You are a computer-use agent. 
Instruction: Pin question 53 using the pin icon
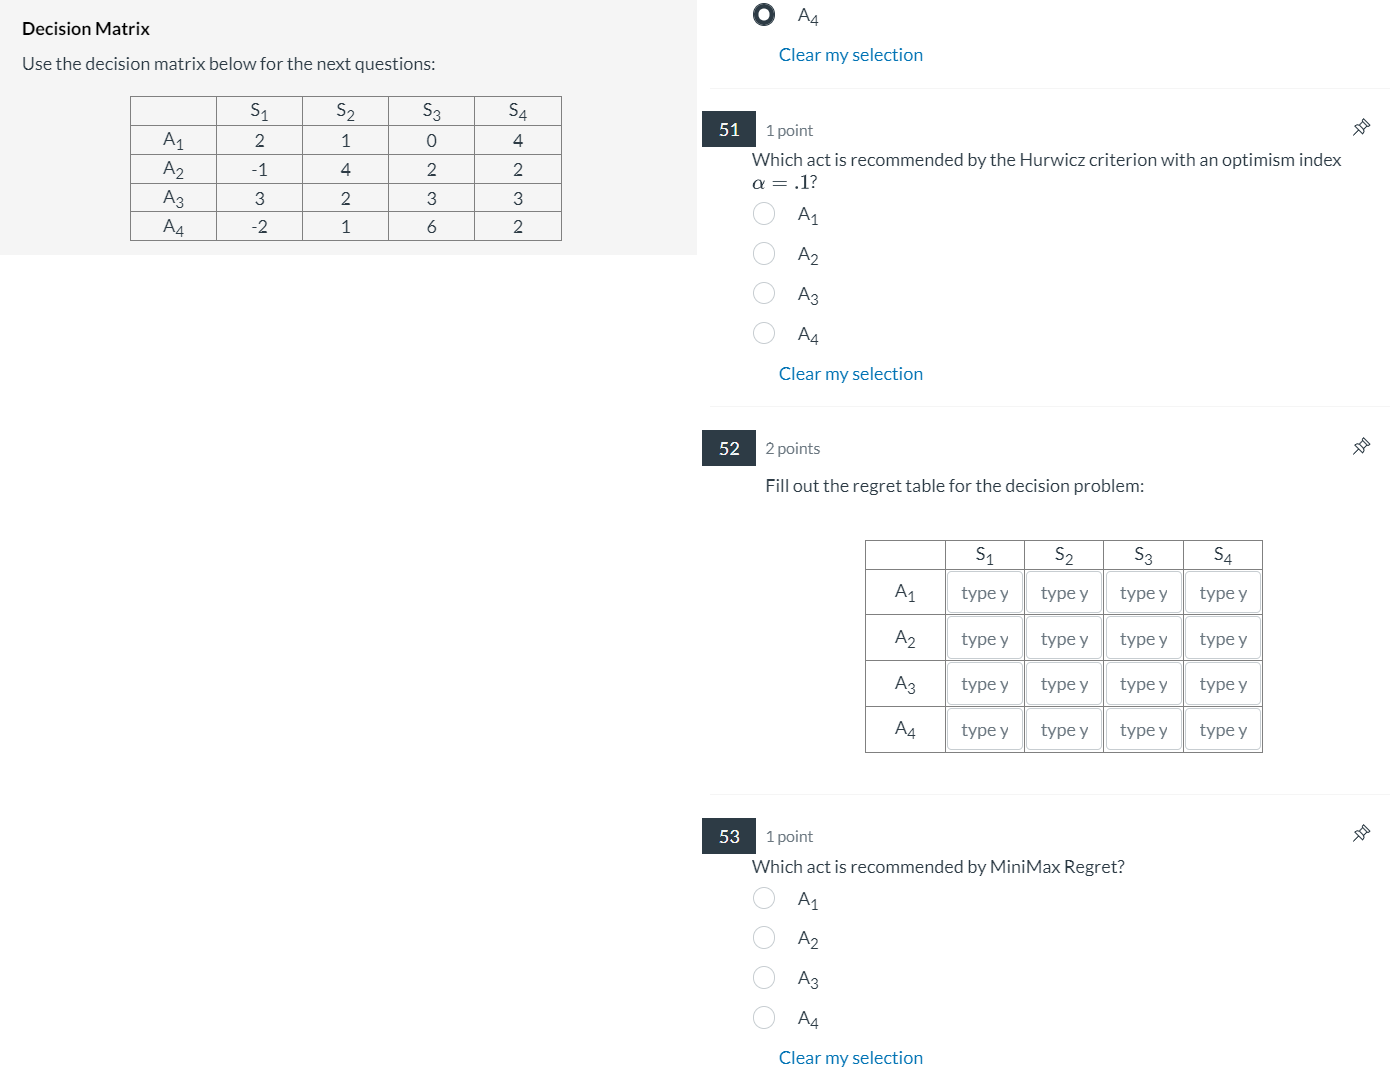[1361, 832]
